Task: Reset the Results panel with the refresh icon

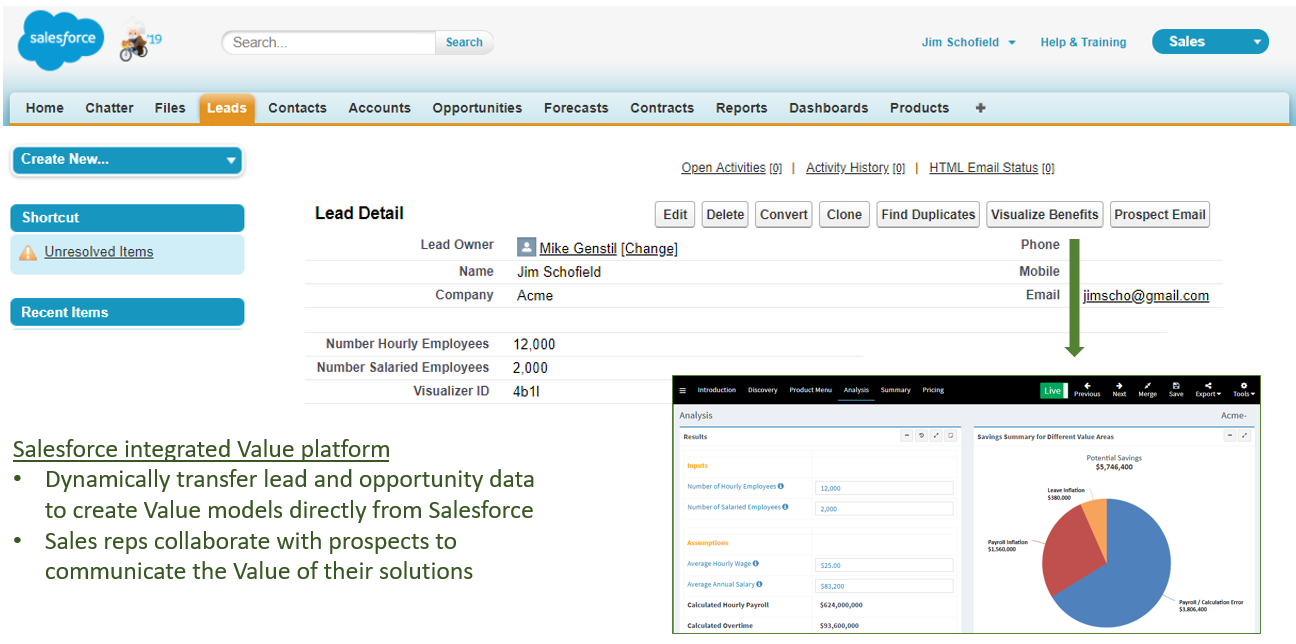Action: pyautogui.click(x=921, y=436)
